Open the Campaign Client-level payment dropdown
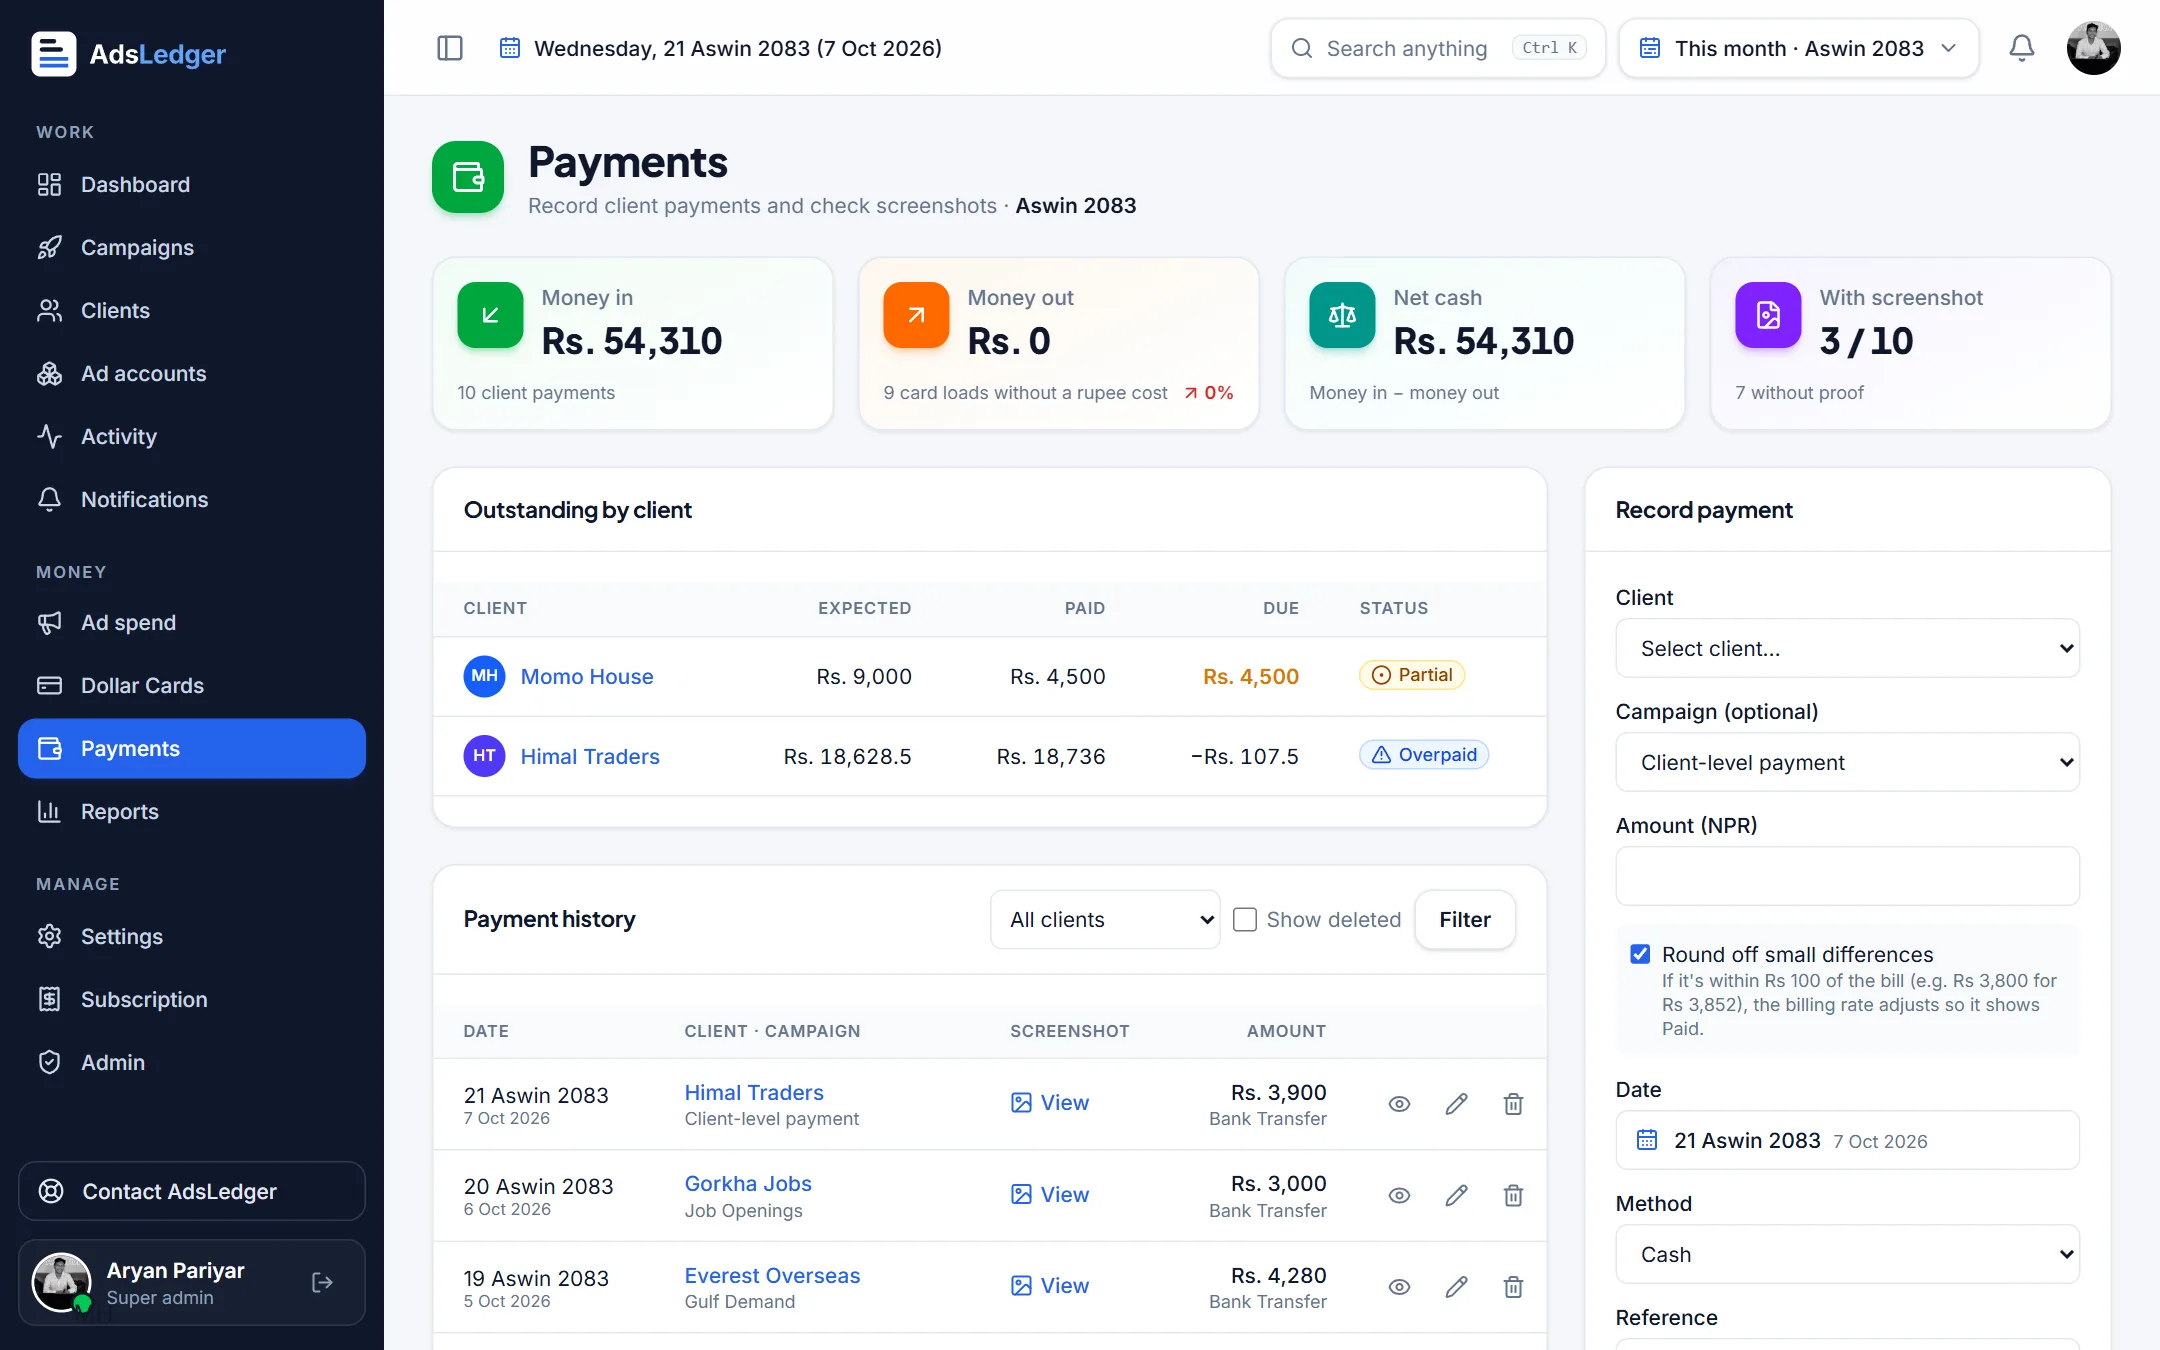The width and height of the screenshot is (2160, 1350). (x=1847, y=762)
